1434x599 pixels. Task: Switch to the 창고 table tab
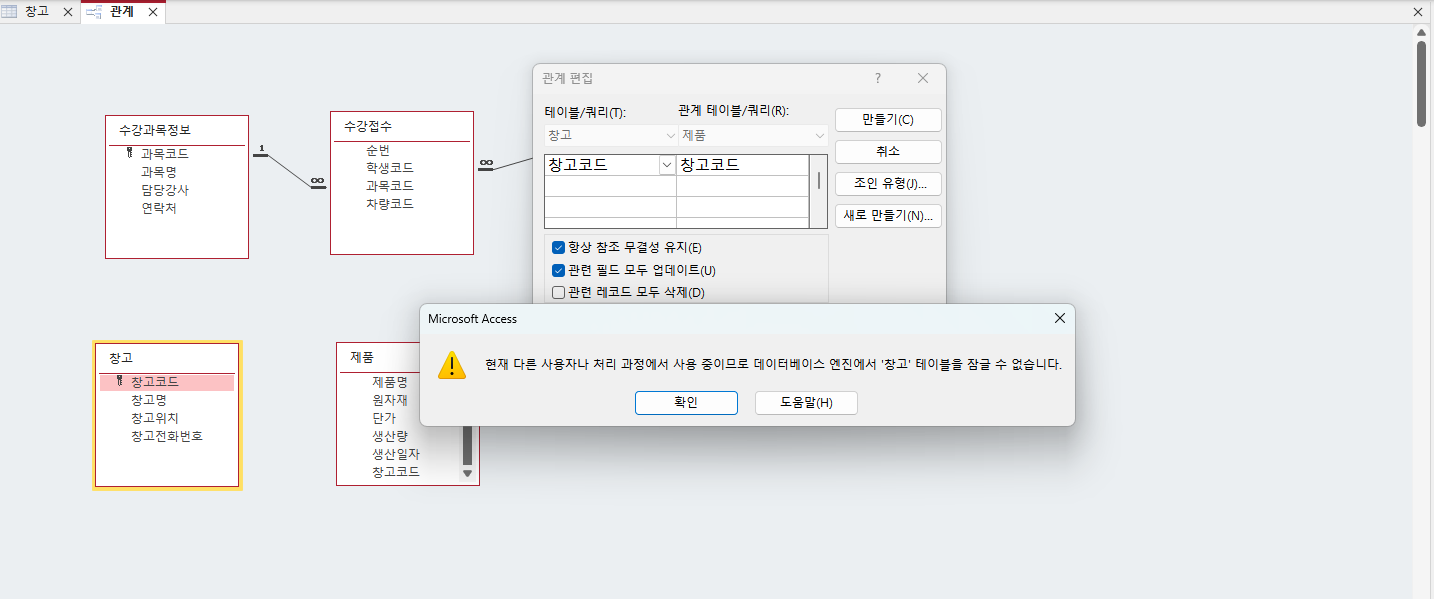[x=36, y=12]
